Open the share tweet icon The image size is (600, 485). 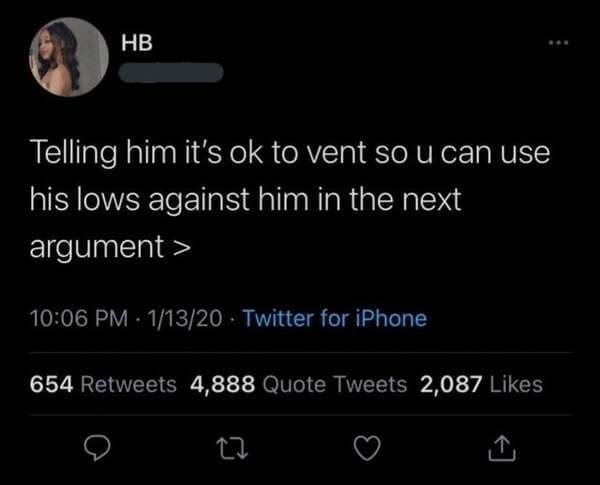502,447
